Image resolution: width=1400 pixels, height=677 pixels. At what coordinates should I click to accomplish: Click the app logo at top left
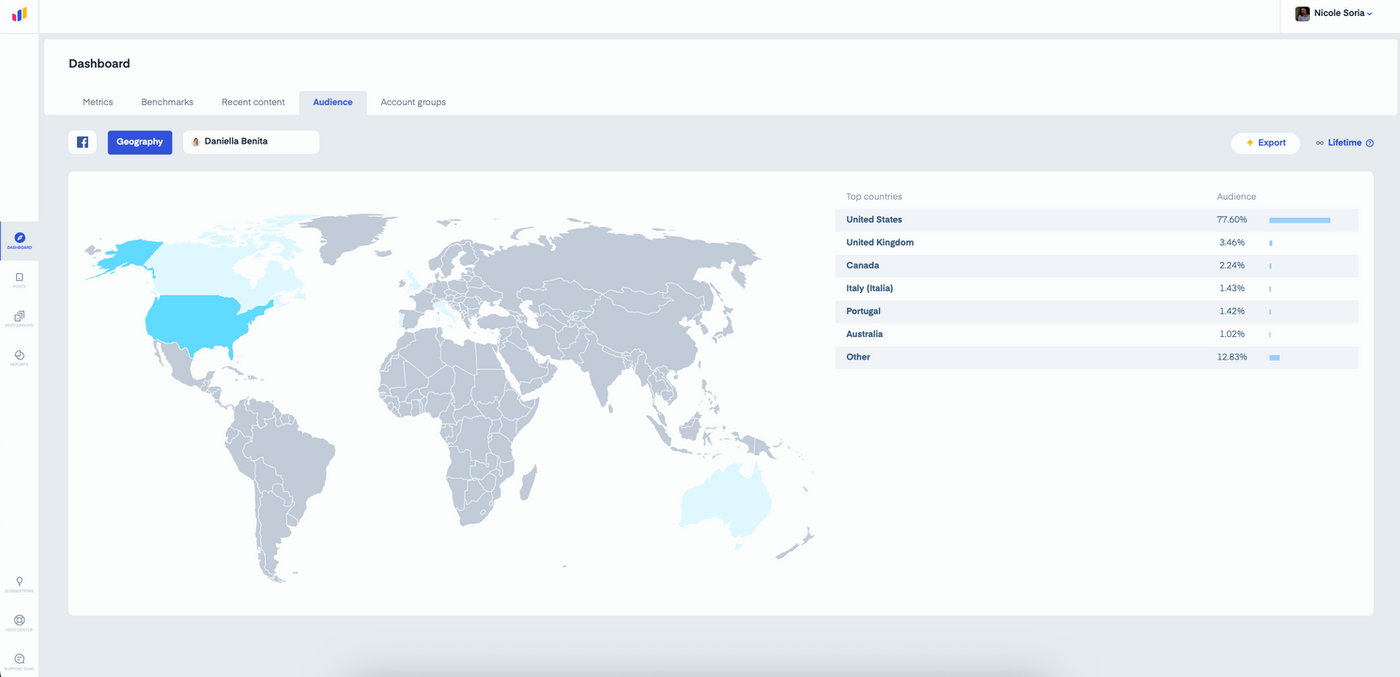19,15
